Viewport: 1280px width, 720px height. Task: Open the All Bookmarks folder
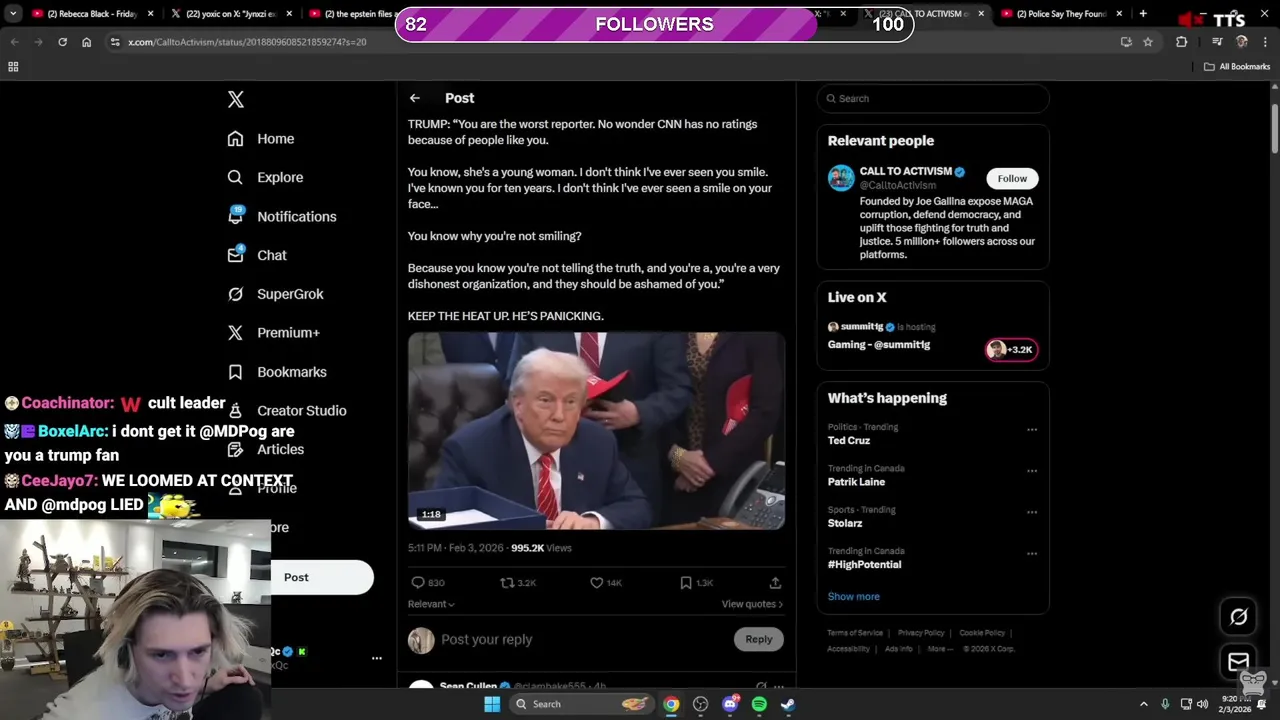click(x=1237, y=67)
